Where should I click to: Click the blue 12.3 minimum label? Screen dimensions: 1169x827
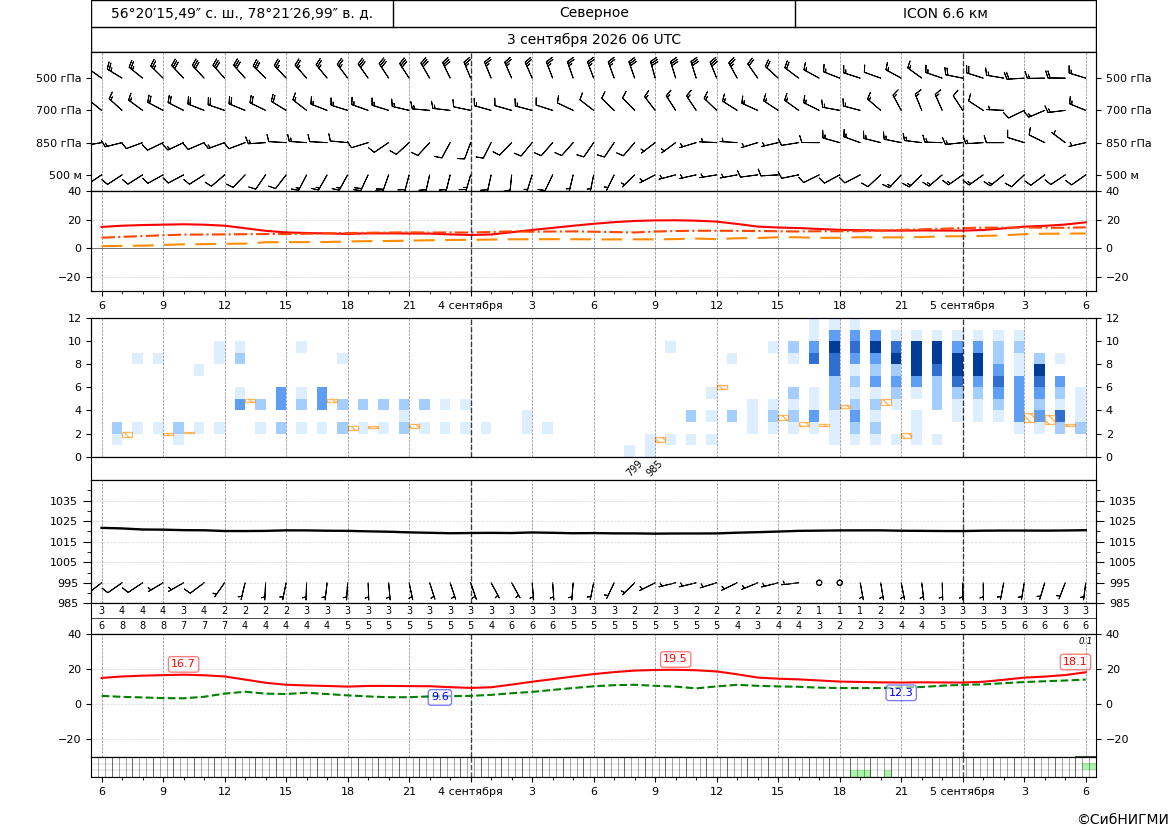(x=900, y=693)
